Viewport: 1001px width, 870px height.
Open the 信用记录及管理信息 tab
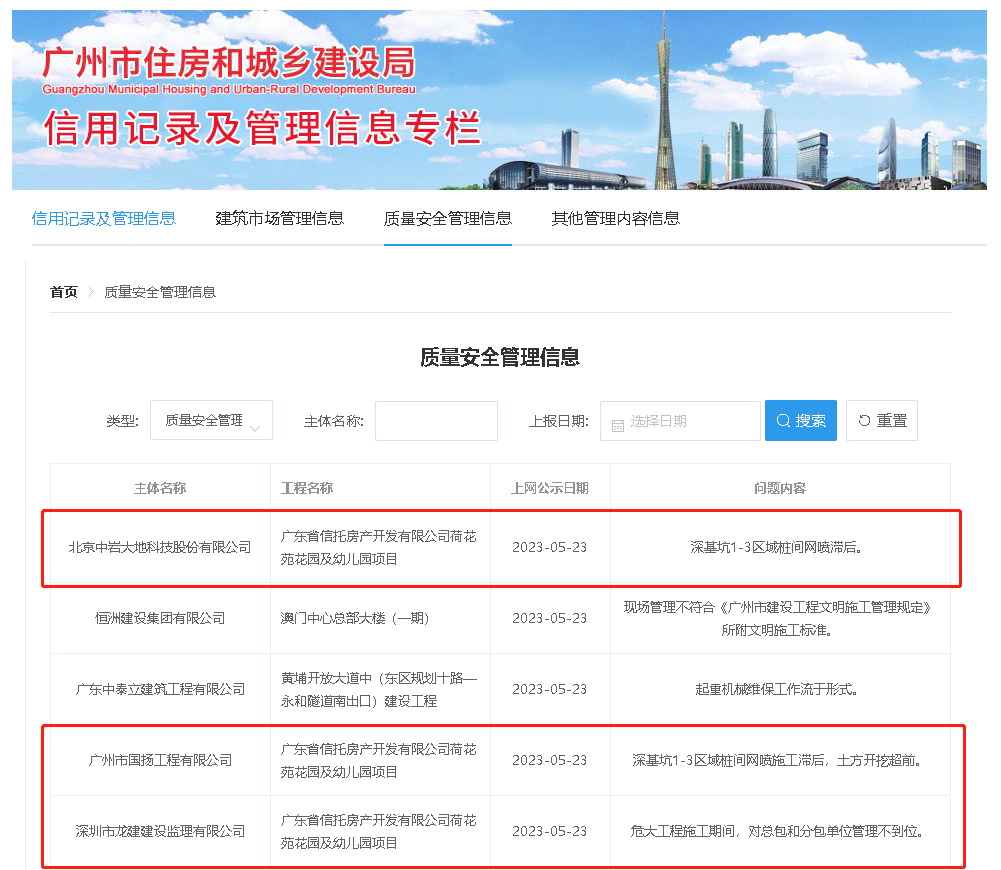103,219
